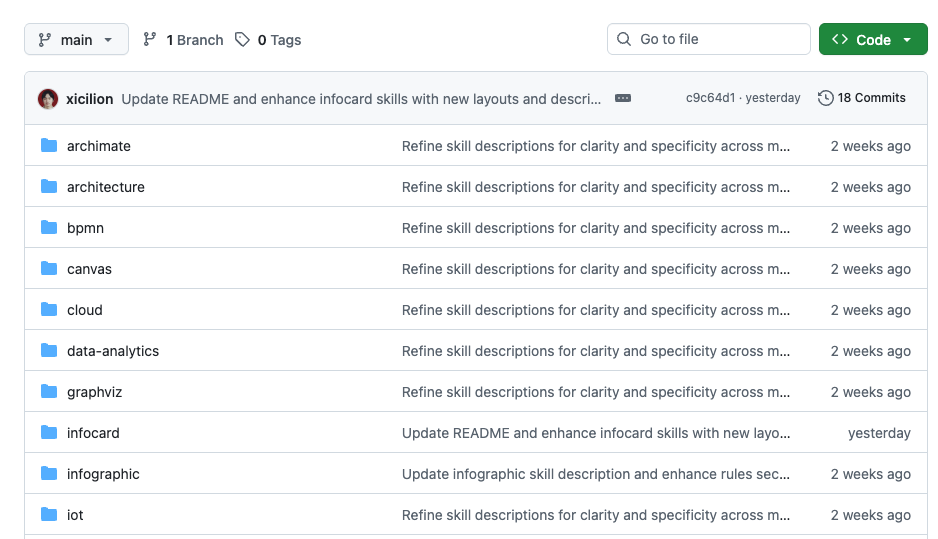Click the folder icon for canvas
Image resolution: width=938 pixels, height=539 pixels.
(x=49, y=269)
